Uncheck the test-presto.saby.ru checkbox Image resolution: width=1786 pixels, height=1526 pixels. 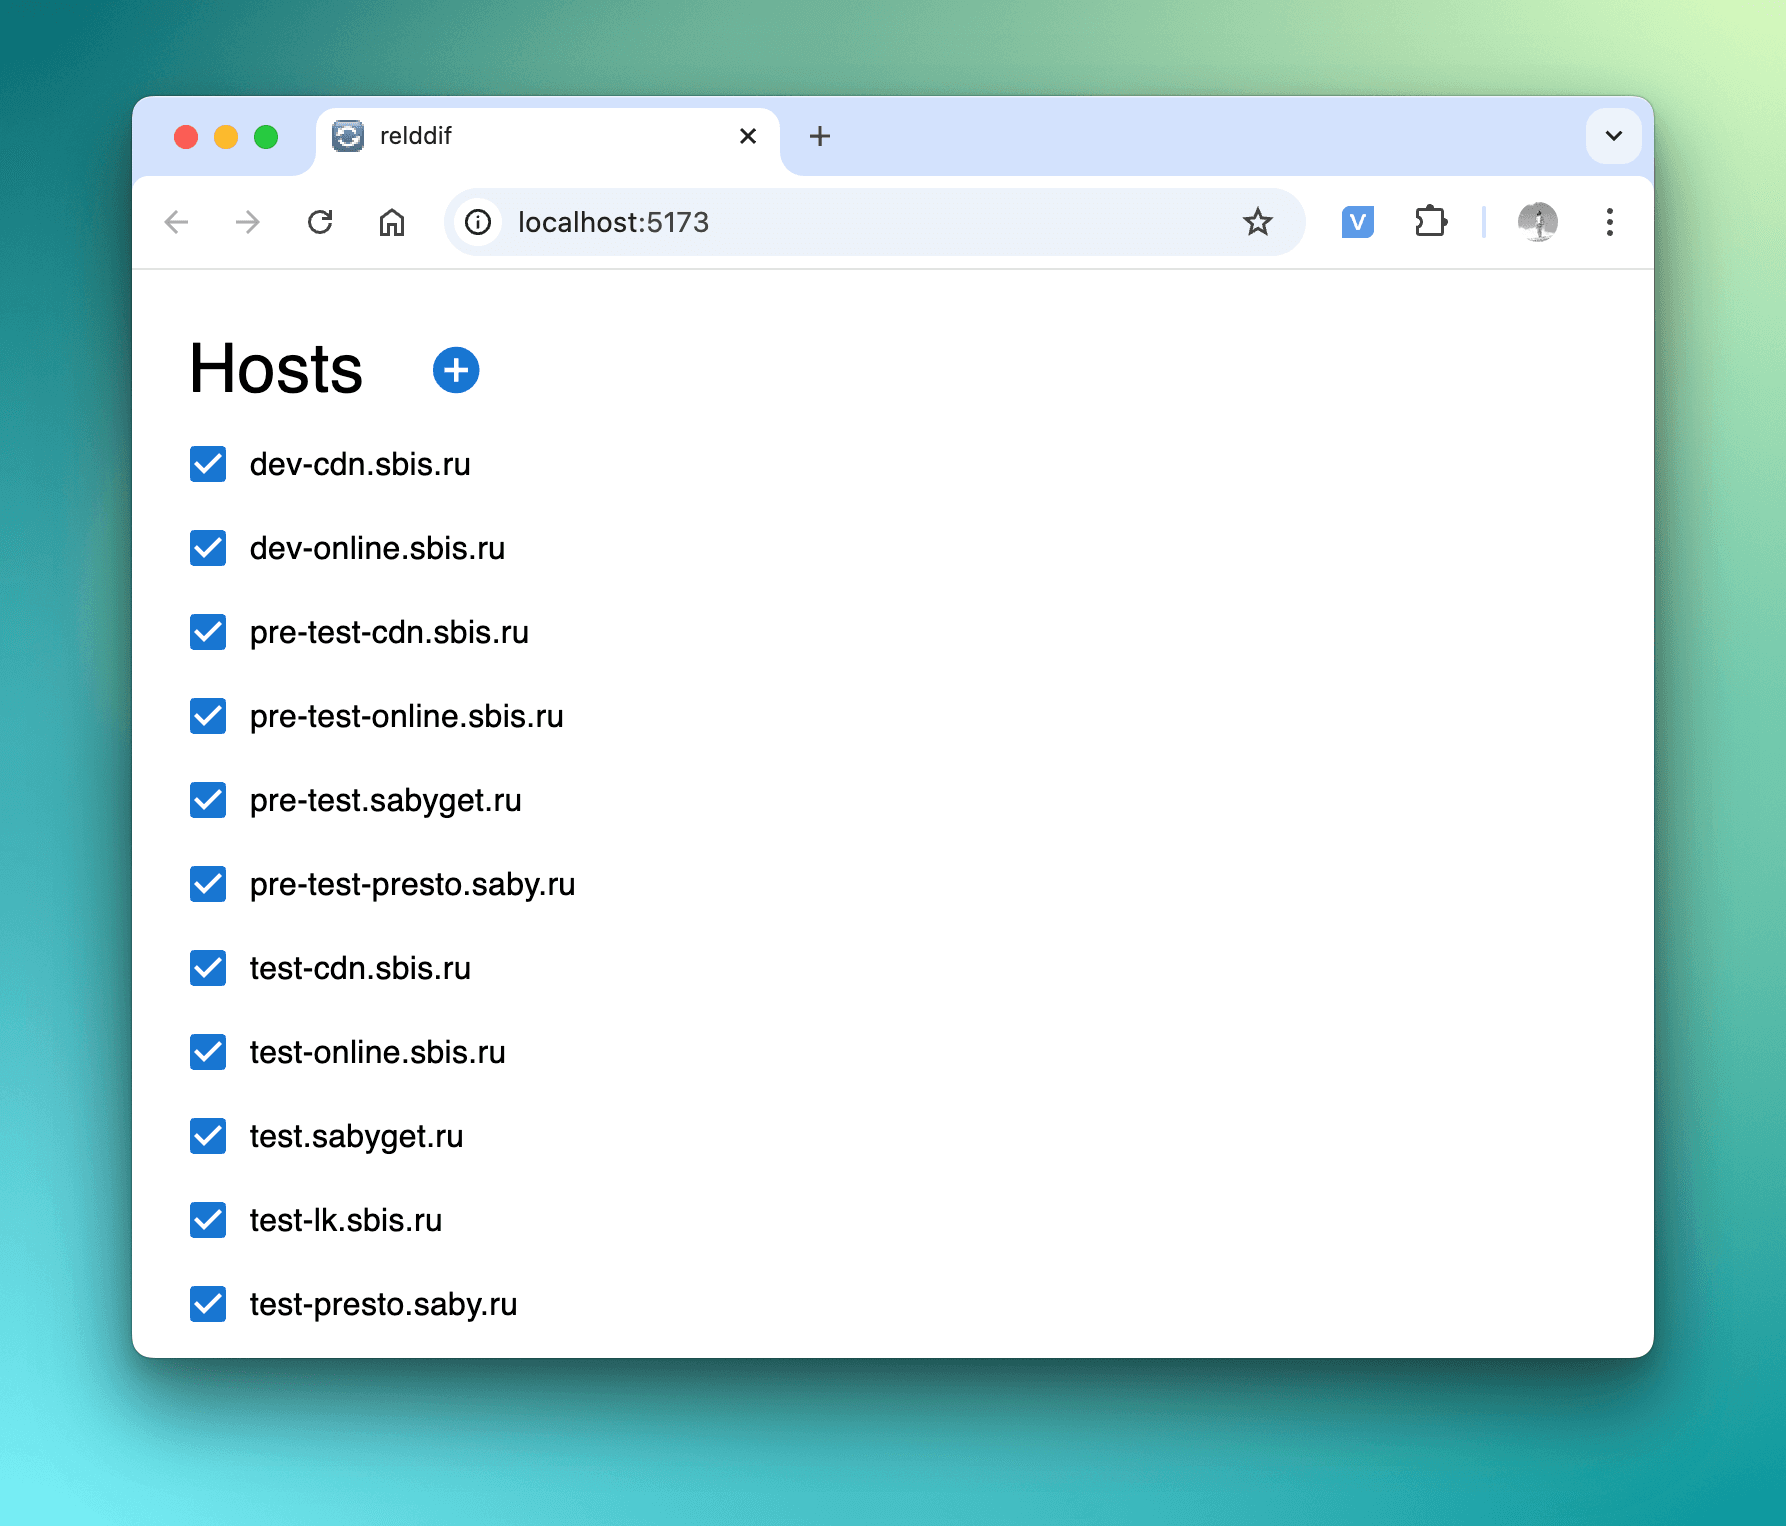click(x=208, y=1304)
